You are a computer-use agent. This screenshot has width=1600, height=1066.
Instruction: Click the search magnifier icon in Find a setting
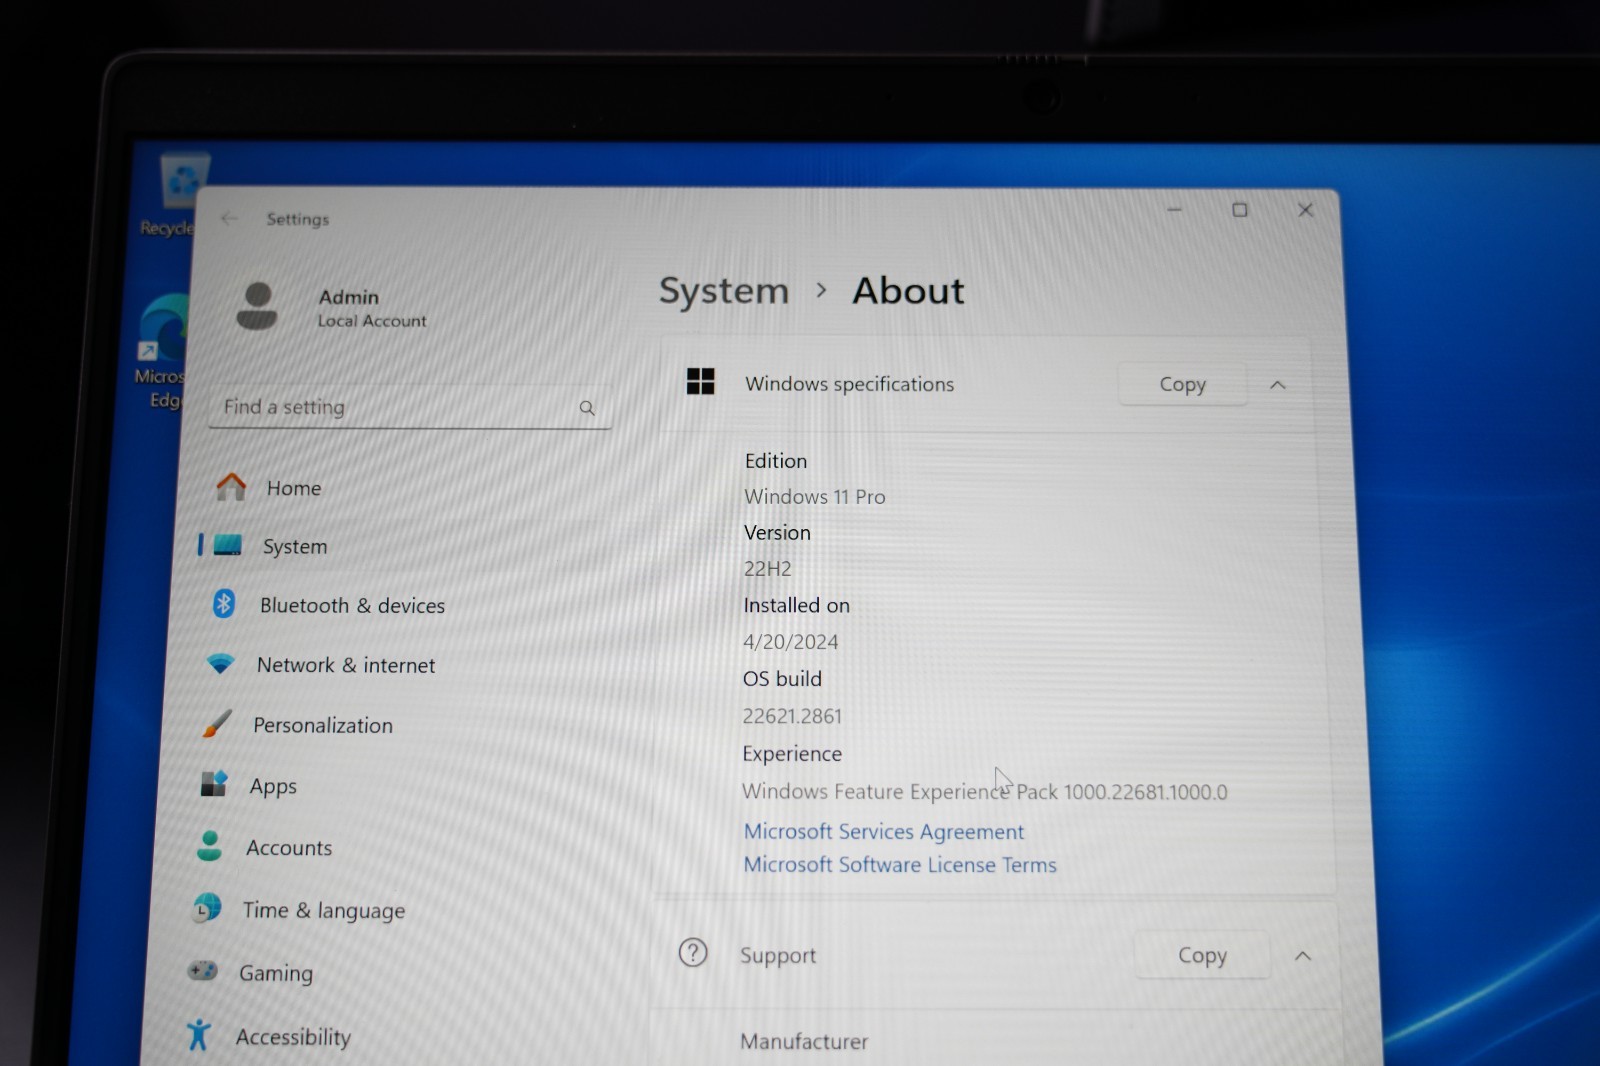pos(587,408)
